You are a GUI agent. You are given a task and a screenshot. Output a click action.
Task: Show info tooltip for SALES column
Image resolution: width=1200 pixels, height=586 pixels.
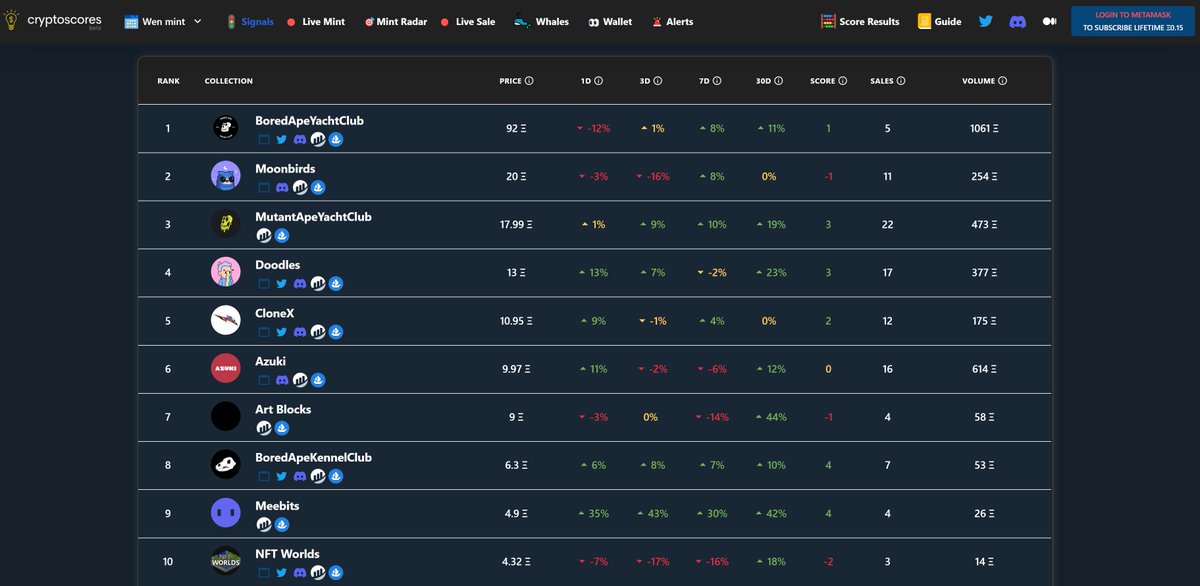point(902,81)
